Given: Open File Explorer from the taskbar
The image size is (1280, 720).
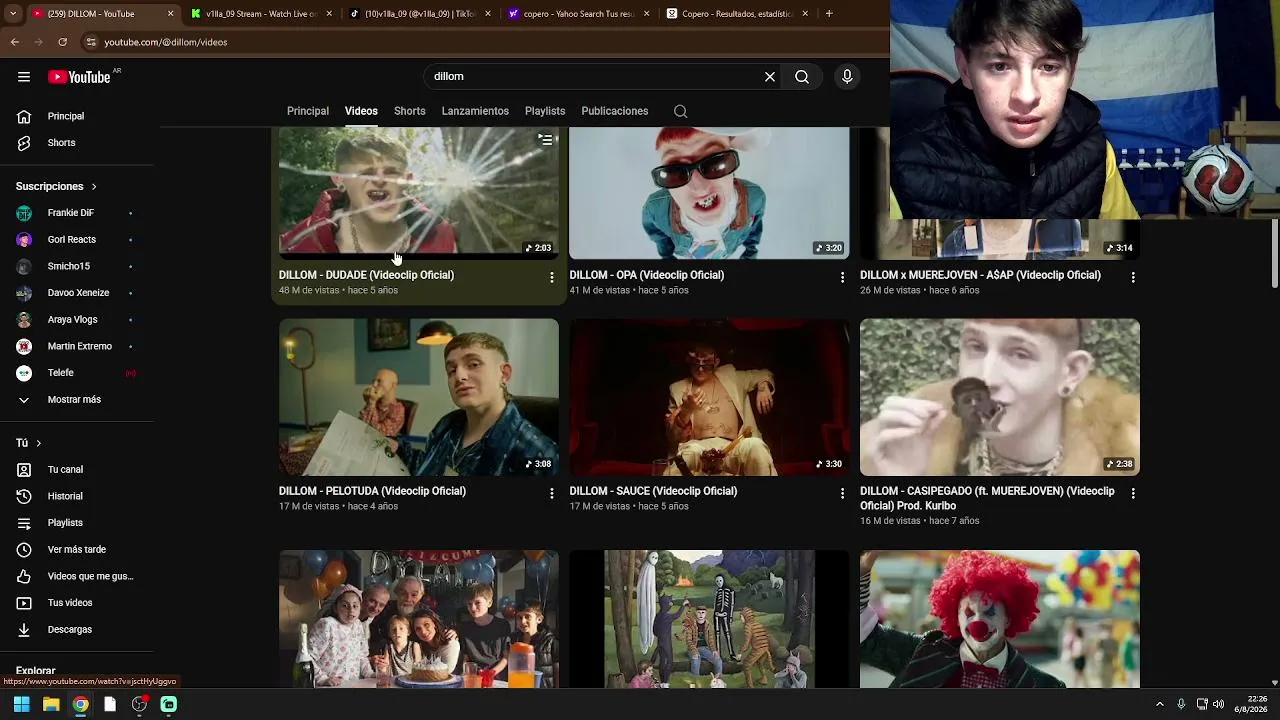Looking at the screenshot, I should pyautogui.click(x=51, y=704).
